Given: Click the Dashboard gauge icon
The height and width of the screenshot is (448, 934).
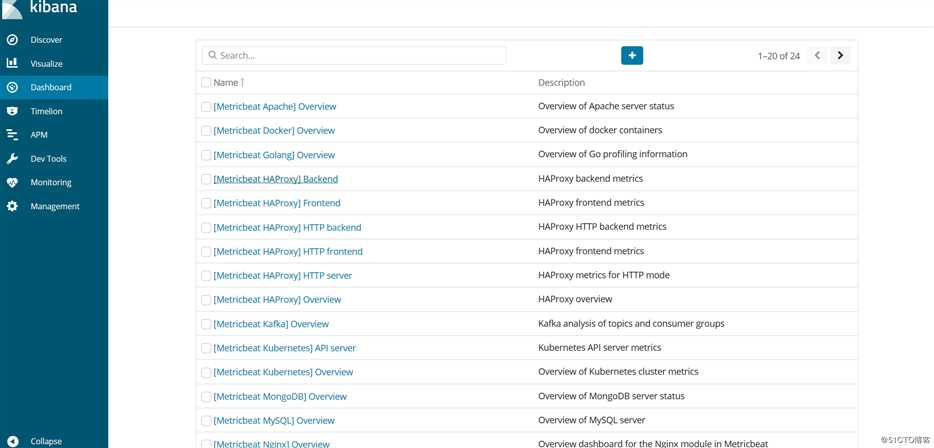Looking at the screenshot, I should [12, 87].
